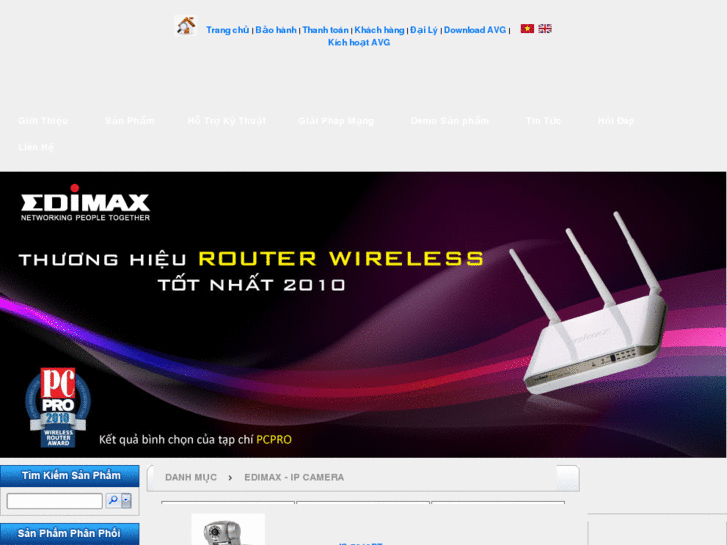Screen dimensions: 727x545
Task: Click inside the product search field
Action: click(55, 501)
